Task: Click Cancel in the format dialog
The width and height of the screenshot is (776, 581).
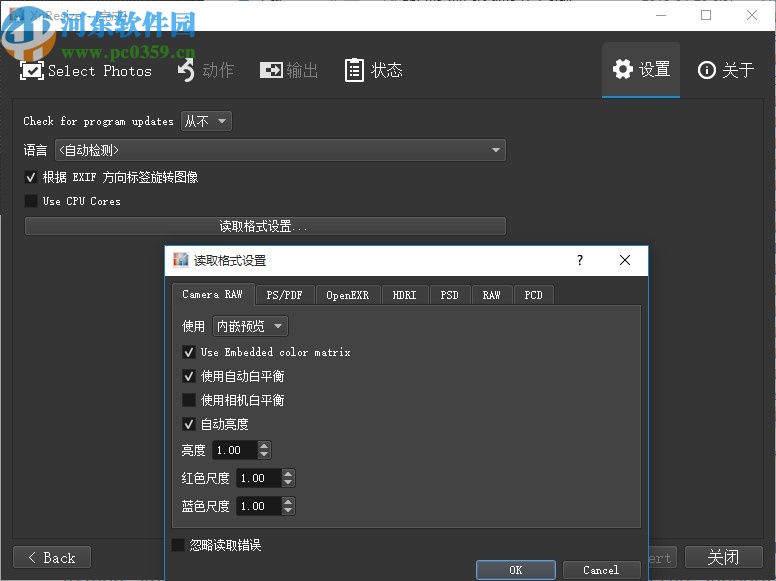Action: pyautogui.click(x=601, y=570)
